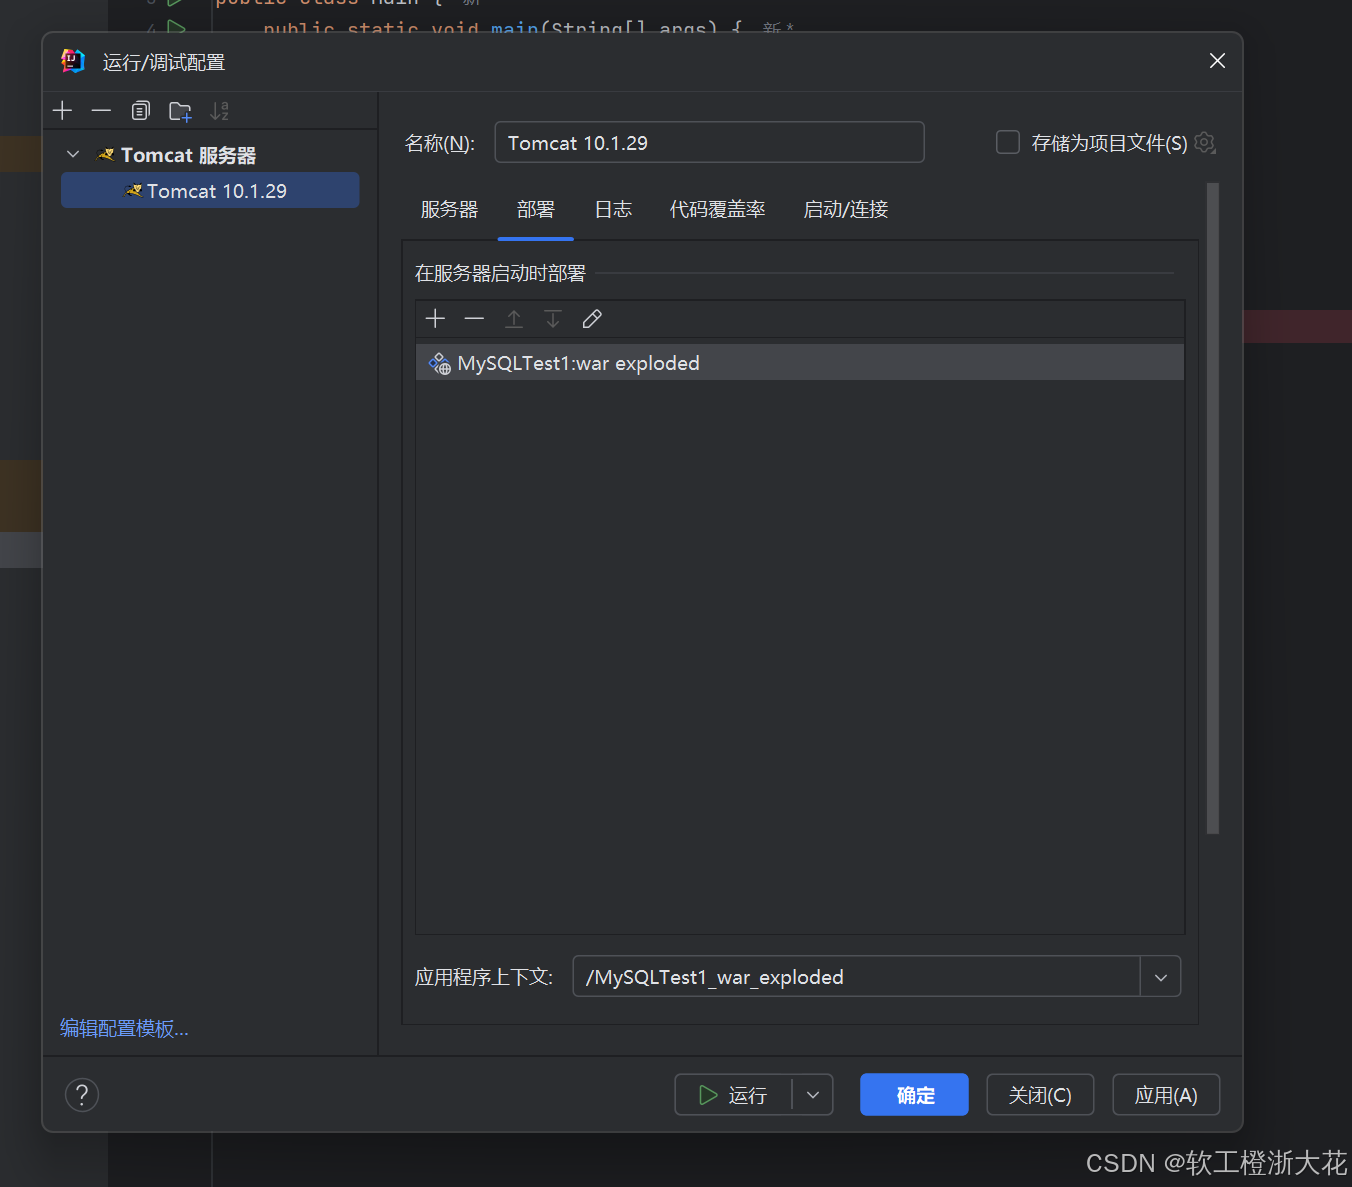Add a new run configuration
Screen dimensions: 1352x1187
point(63,111)
